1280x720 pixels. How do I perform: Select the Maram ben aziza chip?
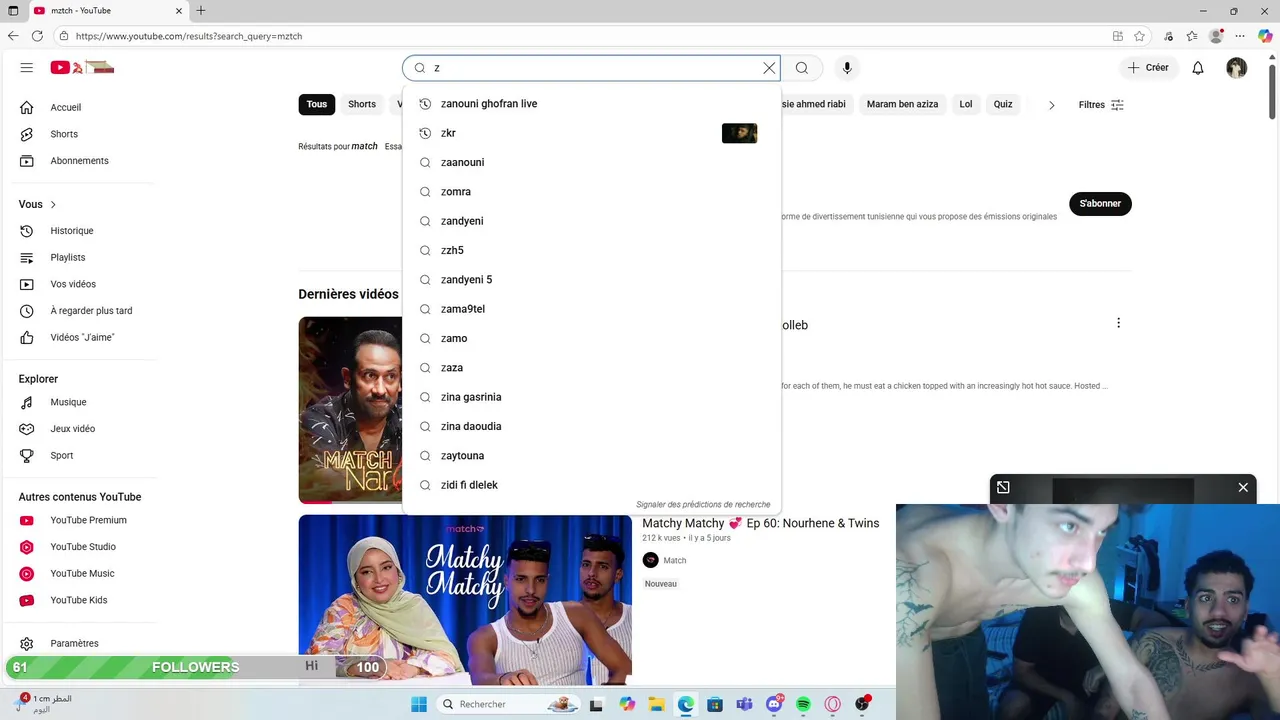click(x=902, y=104)
